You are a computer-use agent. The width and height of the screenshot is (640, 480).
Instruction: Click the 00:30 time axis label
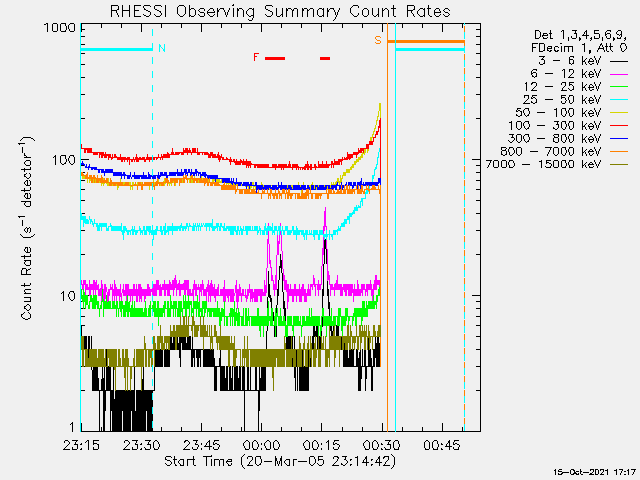pos(382,445)
